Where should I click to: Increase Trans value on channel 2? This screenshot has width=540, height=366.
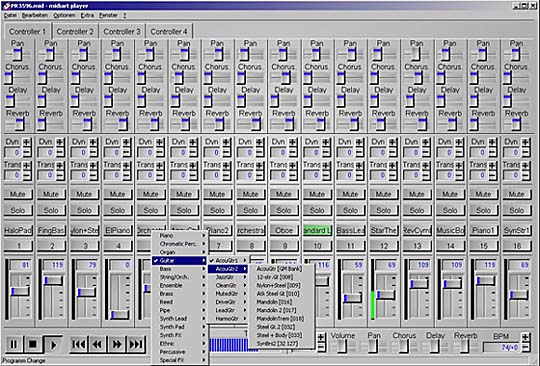(x=60, y=166)
